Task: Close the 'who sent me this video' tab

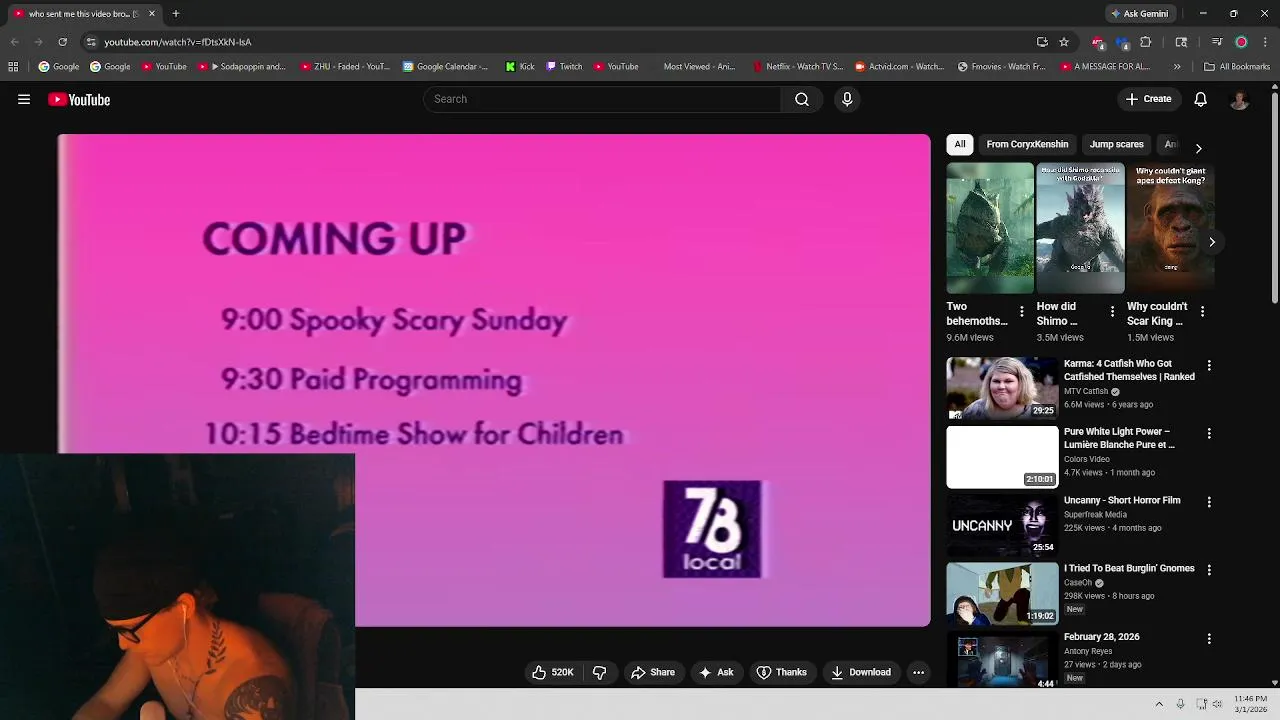Action: coord(152,14)
